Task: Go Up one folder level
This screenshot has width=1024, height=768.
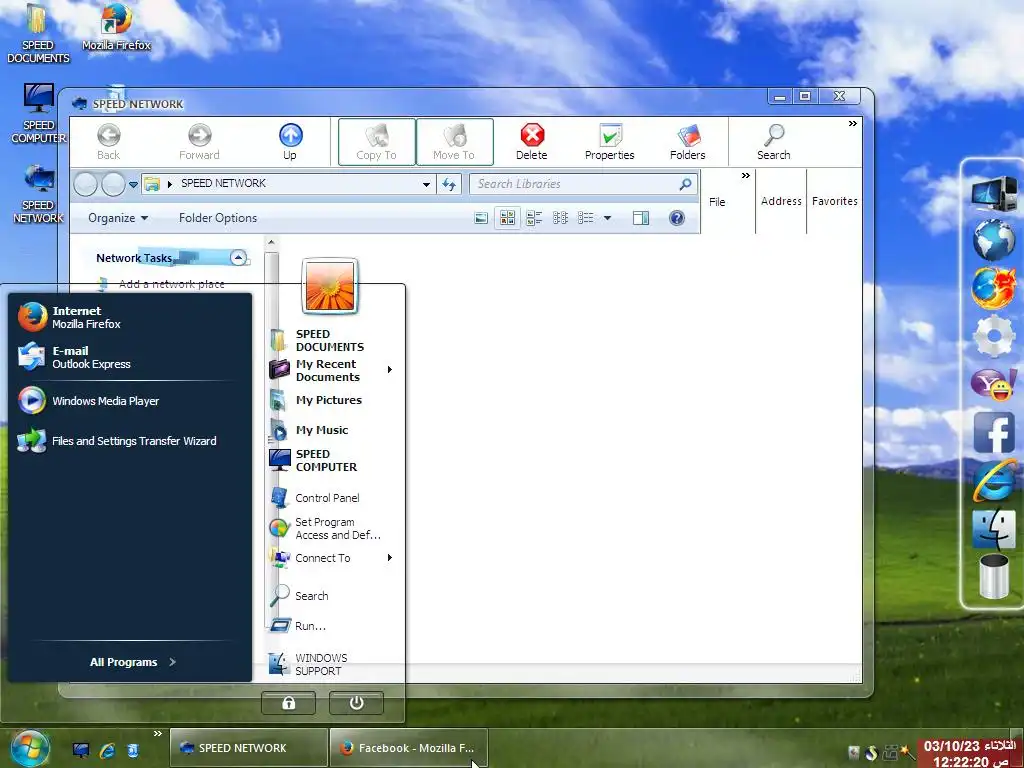Action: (290, 142)
